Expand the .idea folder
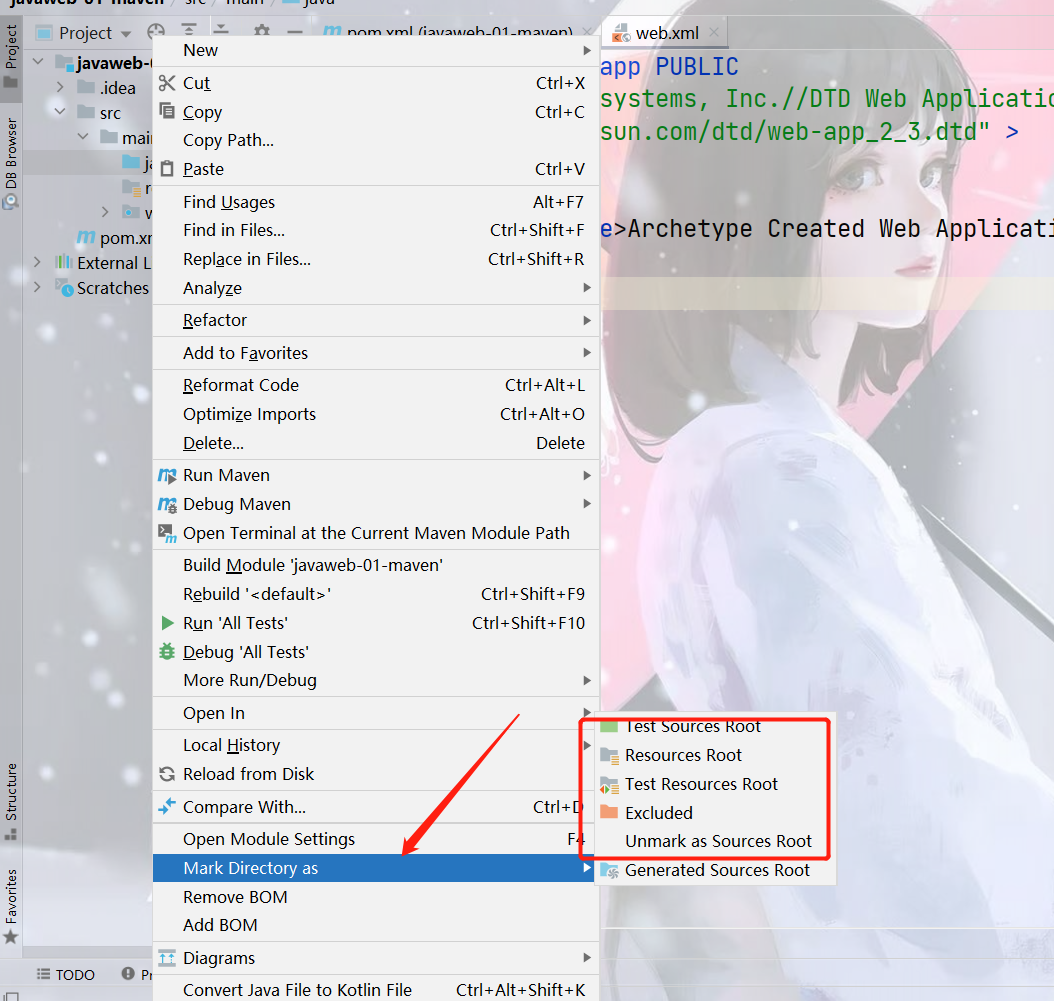The height and width of the screenshot is (1001, 1054). (60, 87)
